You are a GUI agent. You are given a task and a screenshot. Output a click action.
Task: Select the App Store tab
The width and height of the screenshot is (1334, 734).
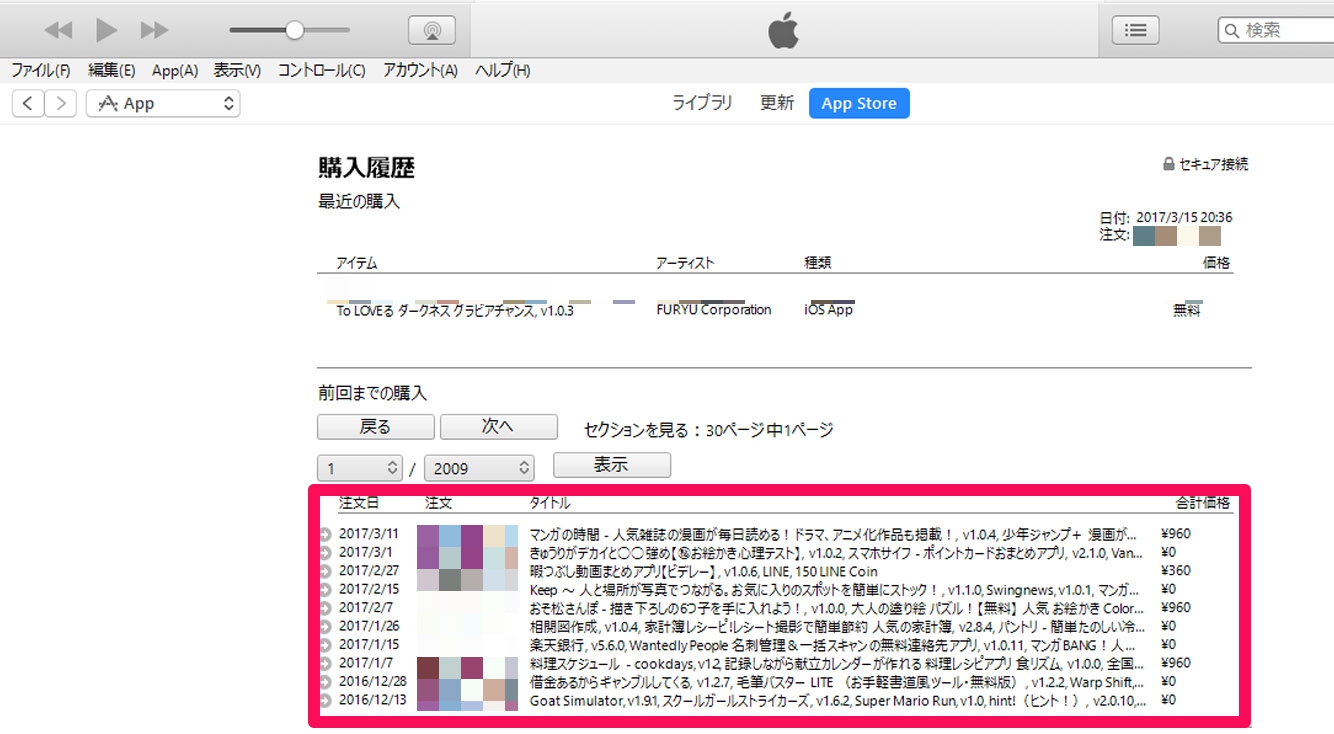(x=859, y=103)
